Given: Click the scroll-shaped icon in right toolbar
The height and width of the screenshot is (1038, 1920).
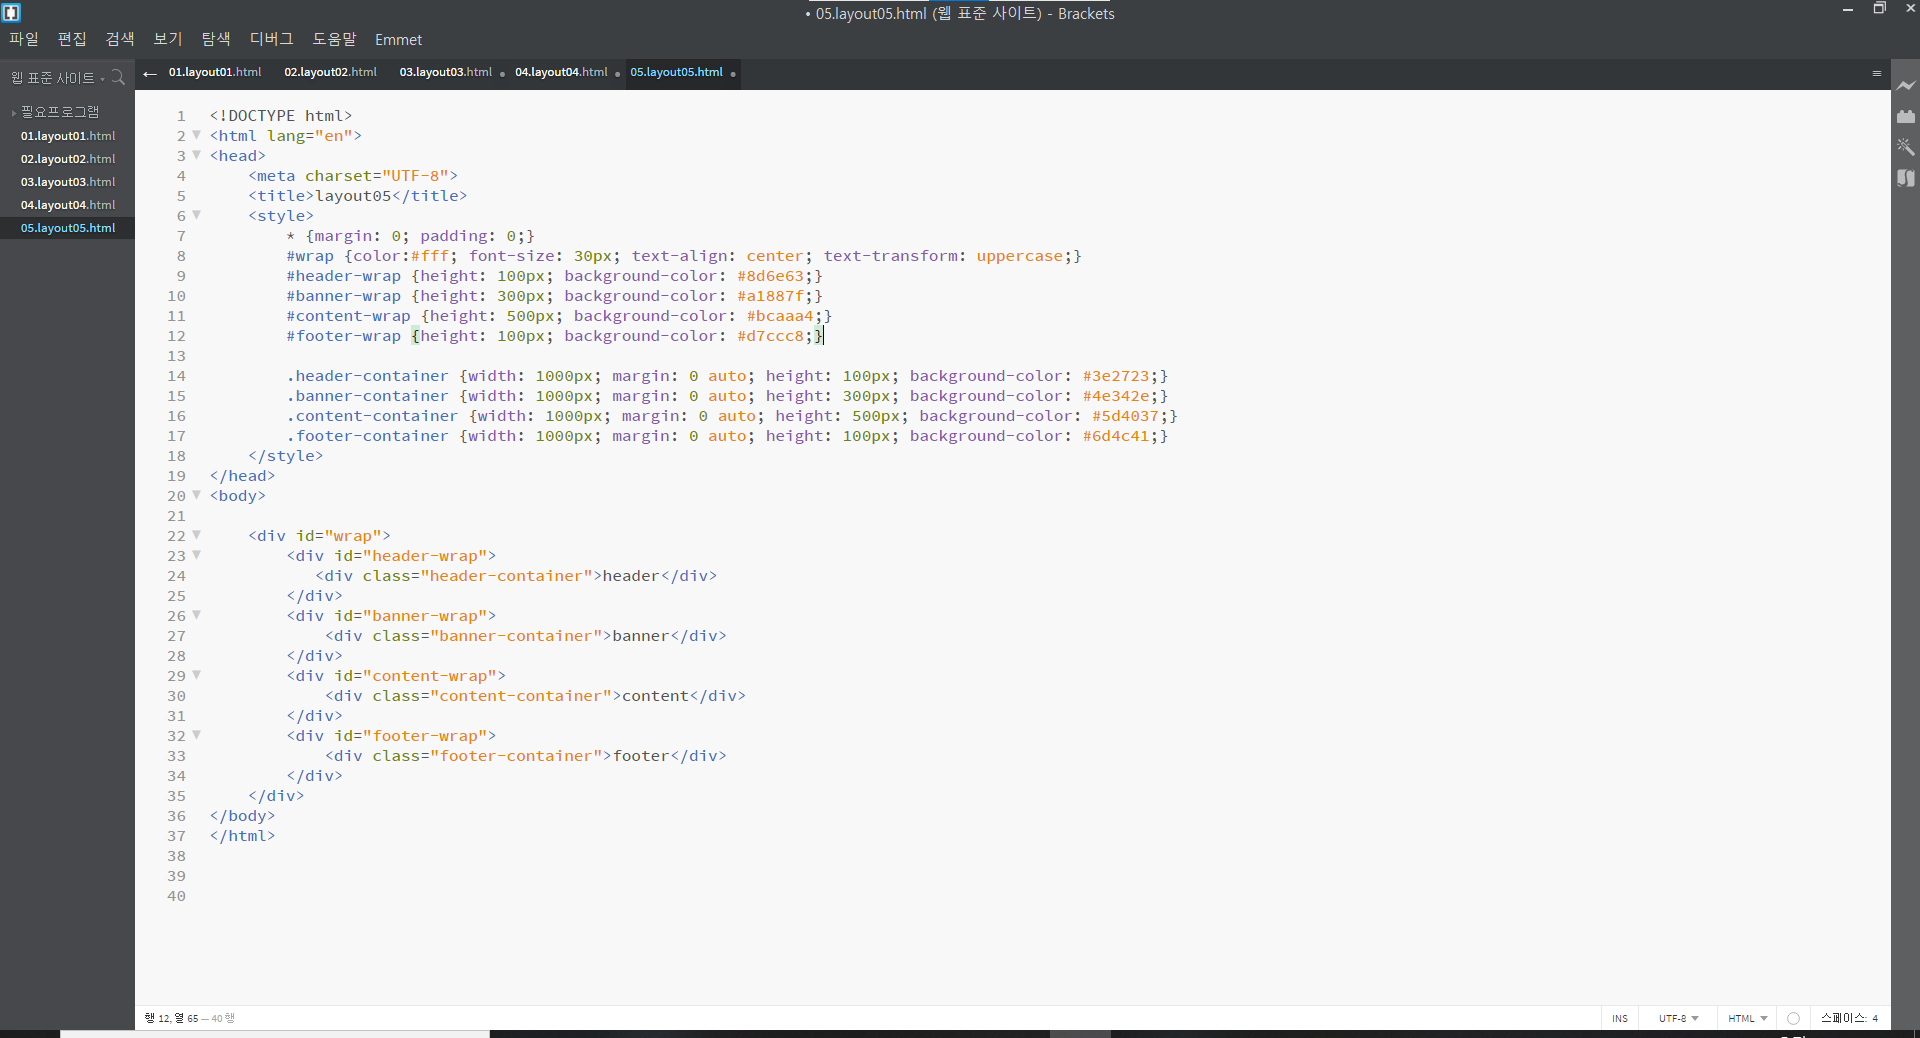Looking at the screenshot, I should pyautogui.click(x=1906, y=178).
